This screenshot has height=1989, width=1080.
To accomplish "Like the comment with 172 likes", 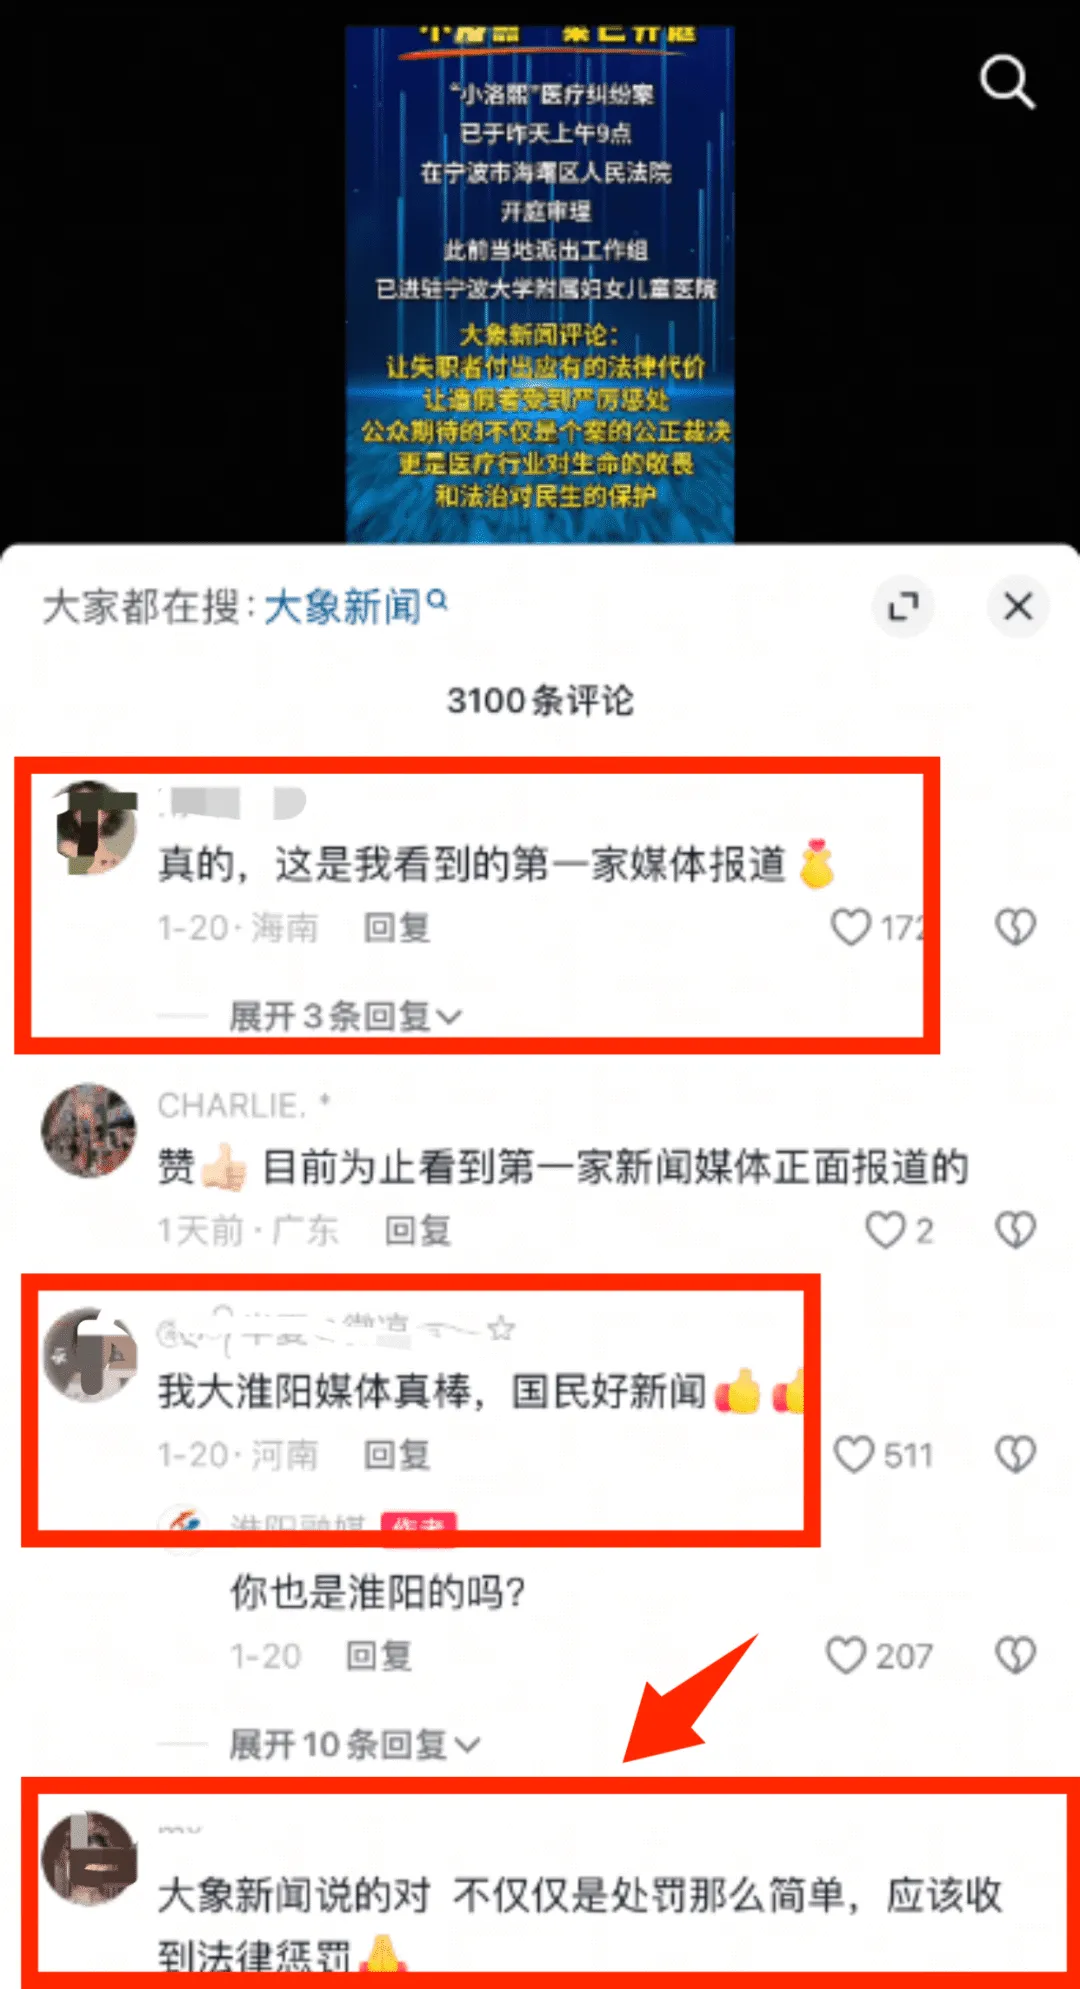I will click(851, 927).
